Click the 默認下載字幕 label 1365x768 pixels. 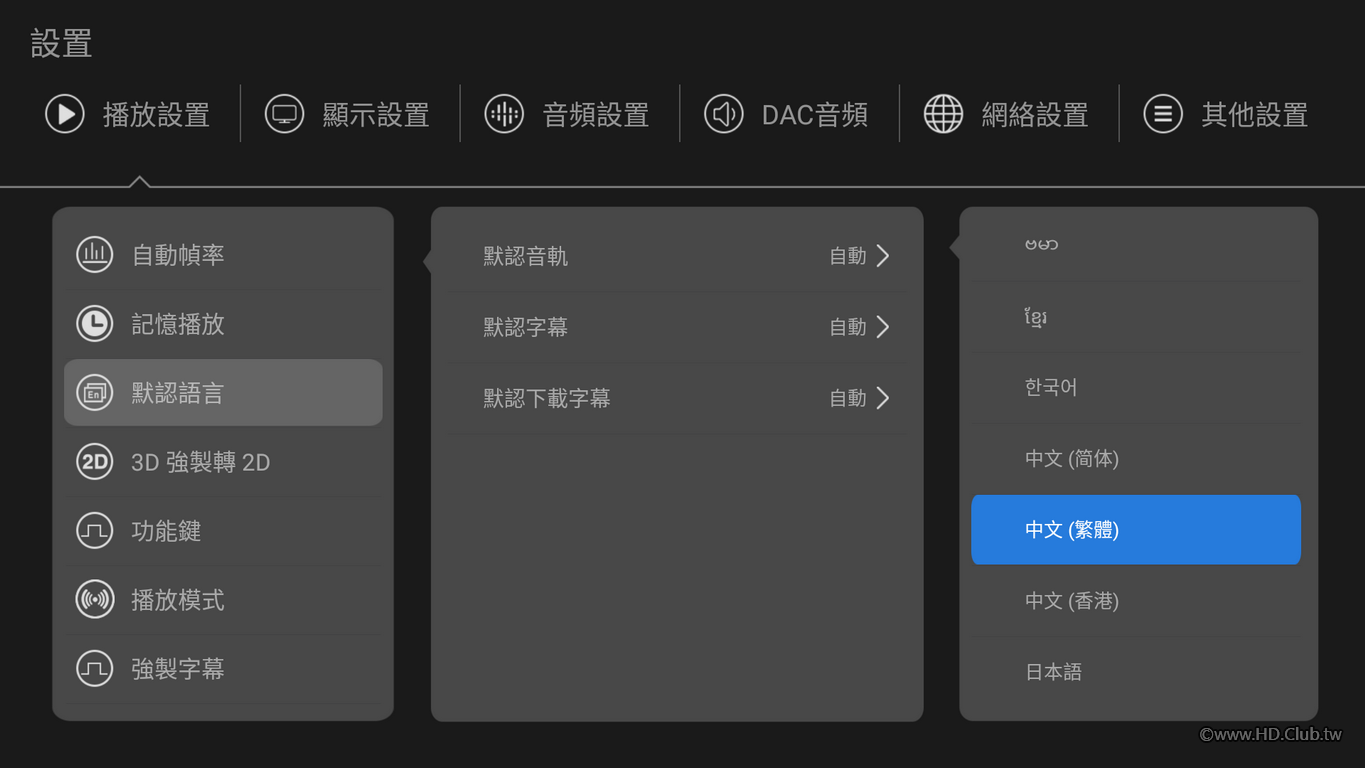click(547, 398)
